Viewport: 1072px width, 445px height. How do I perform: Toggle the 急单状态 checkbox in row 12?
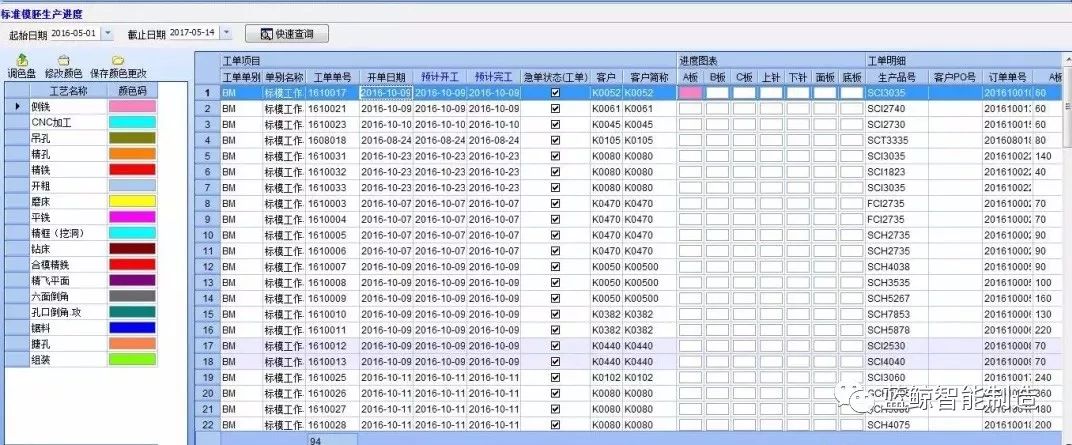pos(555,267)
